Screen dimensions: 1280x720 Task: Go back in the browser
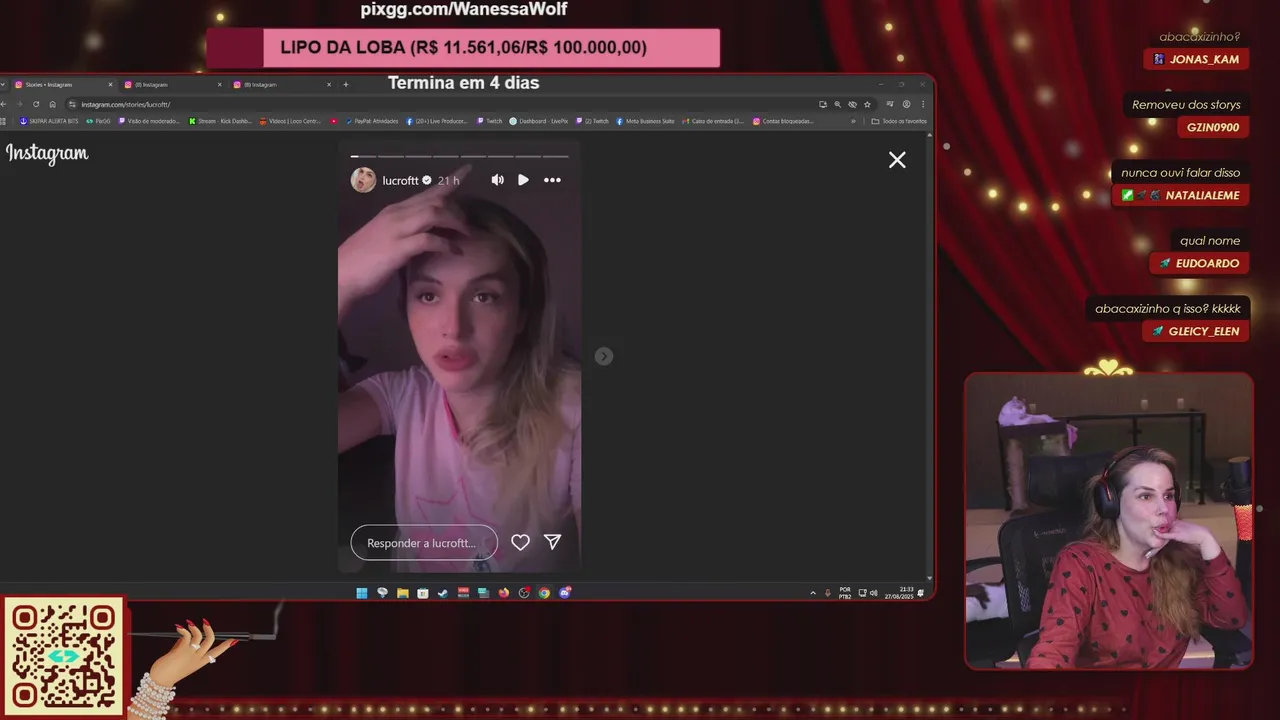click(x=4, y=104)
